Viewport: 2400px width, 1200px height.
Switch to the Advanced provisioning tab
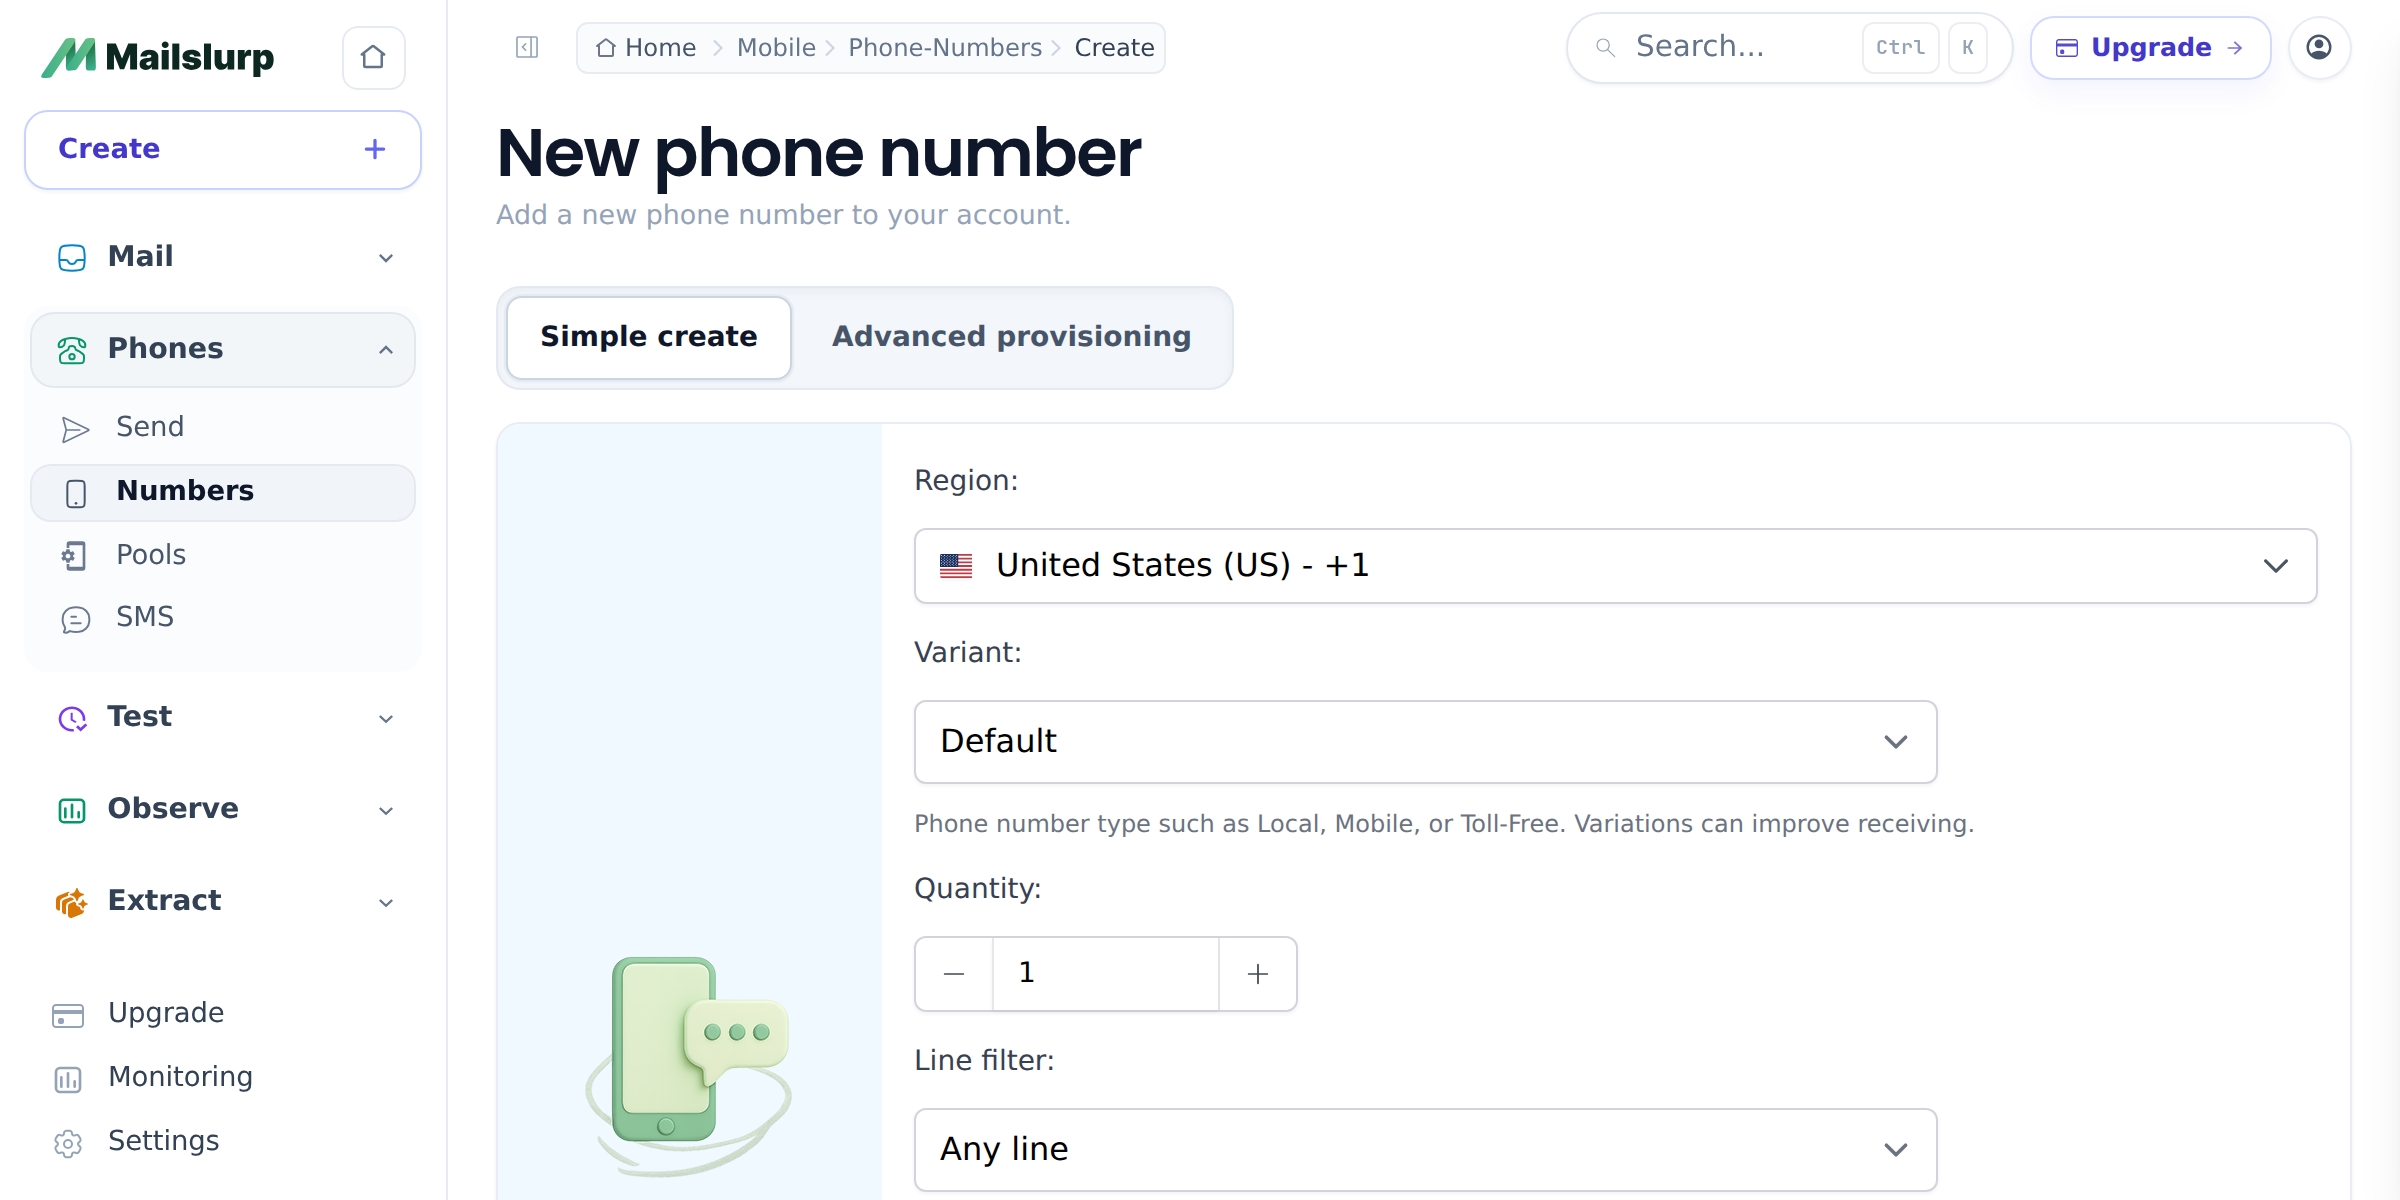[x=1011, y=337]
